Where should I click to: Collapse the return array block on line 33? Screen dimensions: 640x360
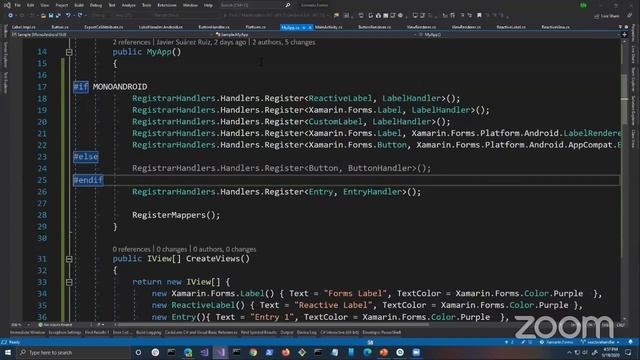(69, 282)
